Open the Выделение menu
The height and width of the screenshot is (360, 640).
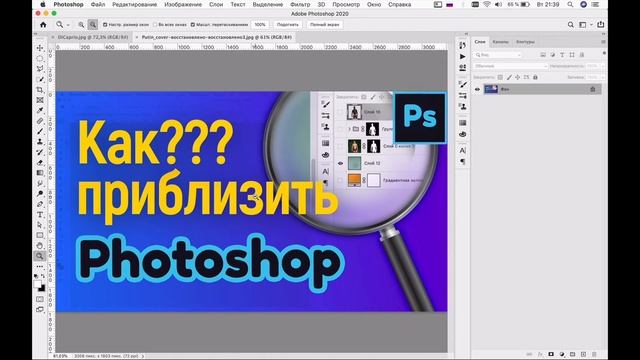(x=268, y=4)
